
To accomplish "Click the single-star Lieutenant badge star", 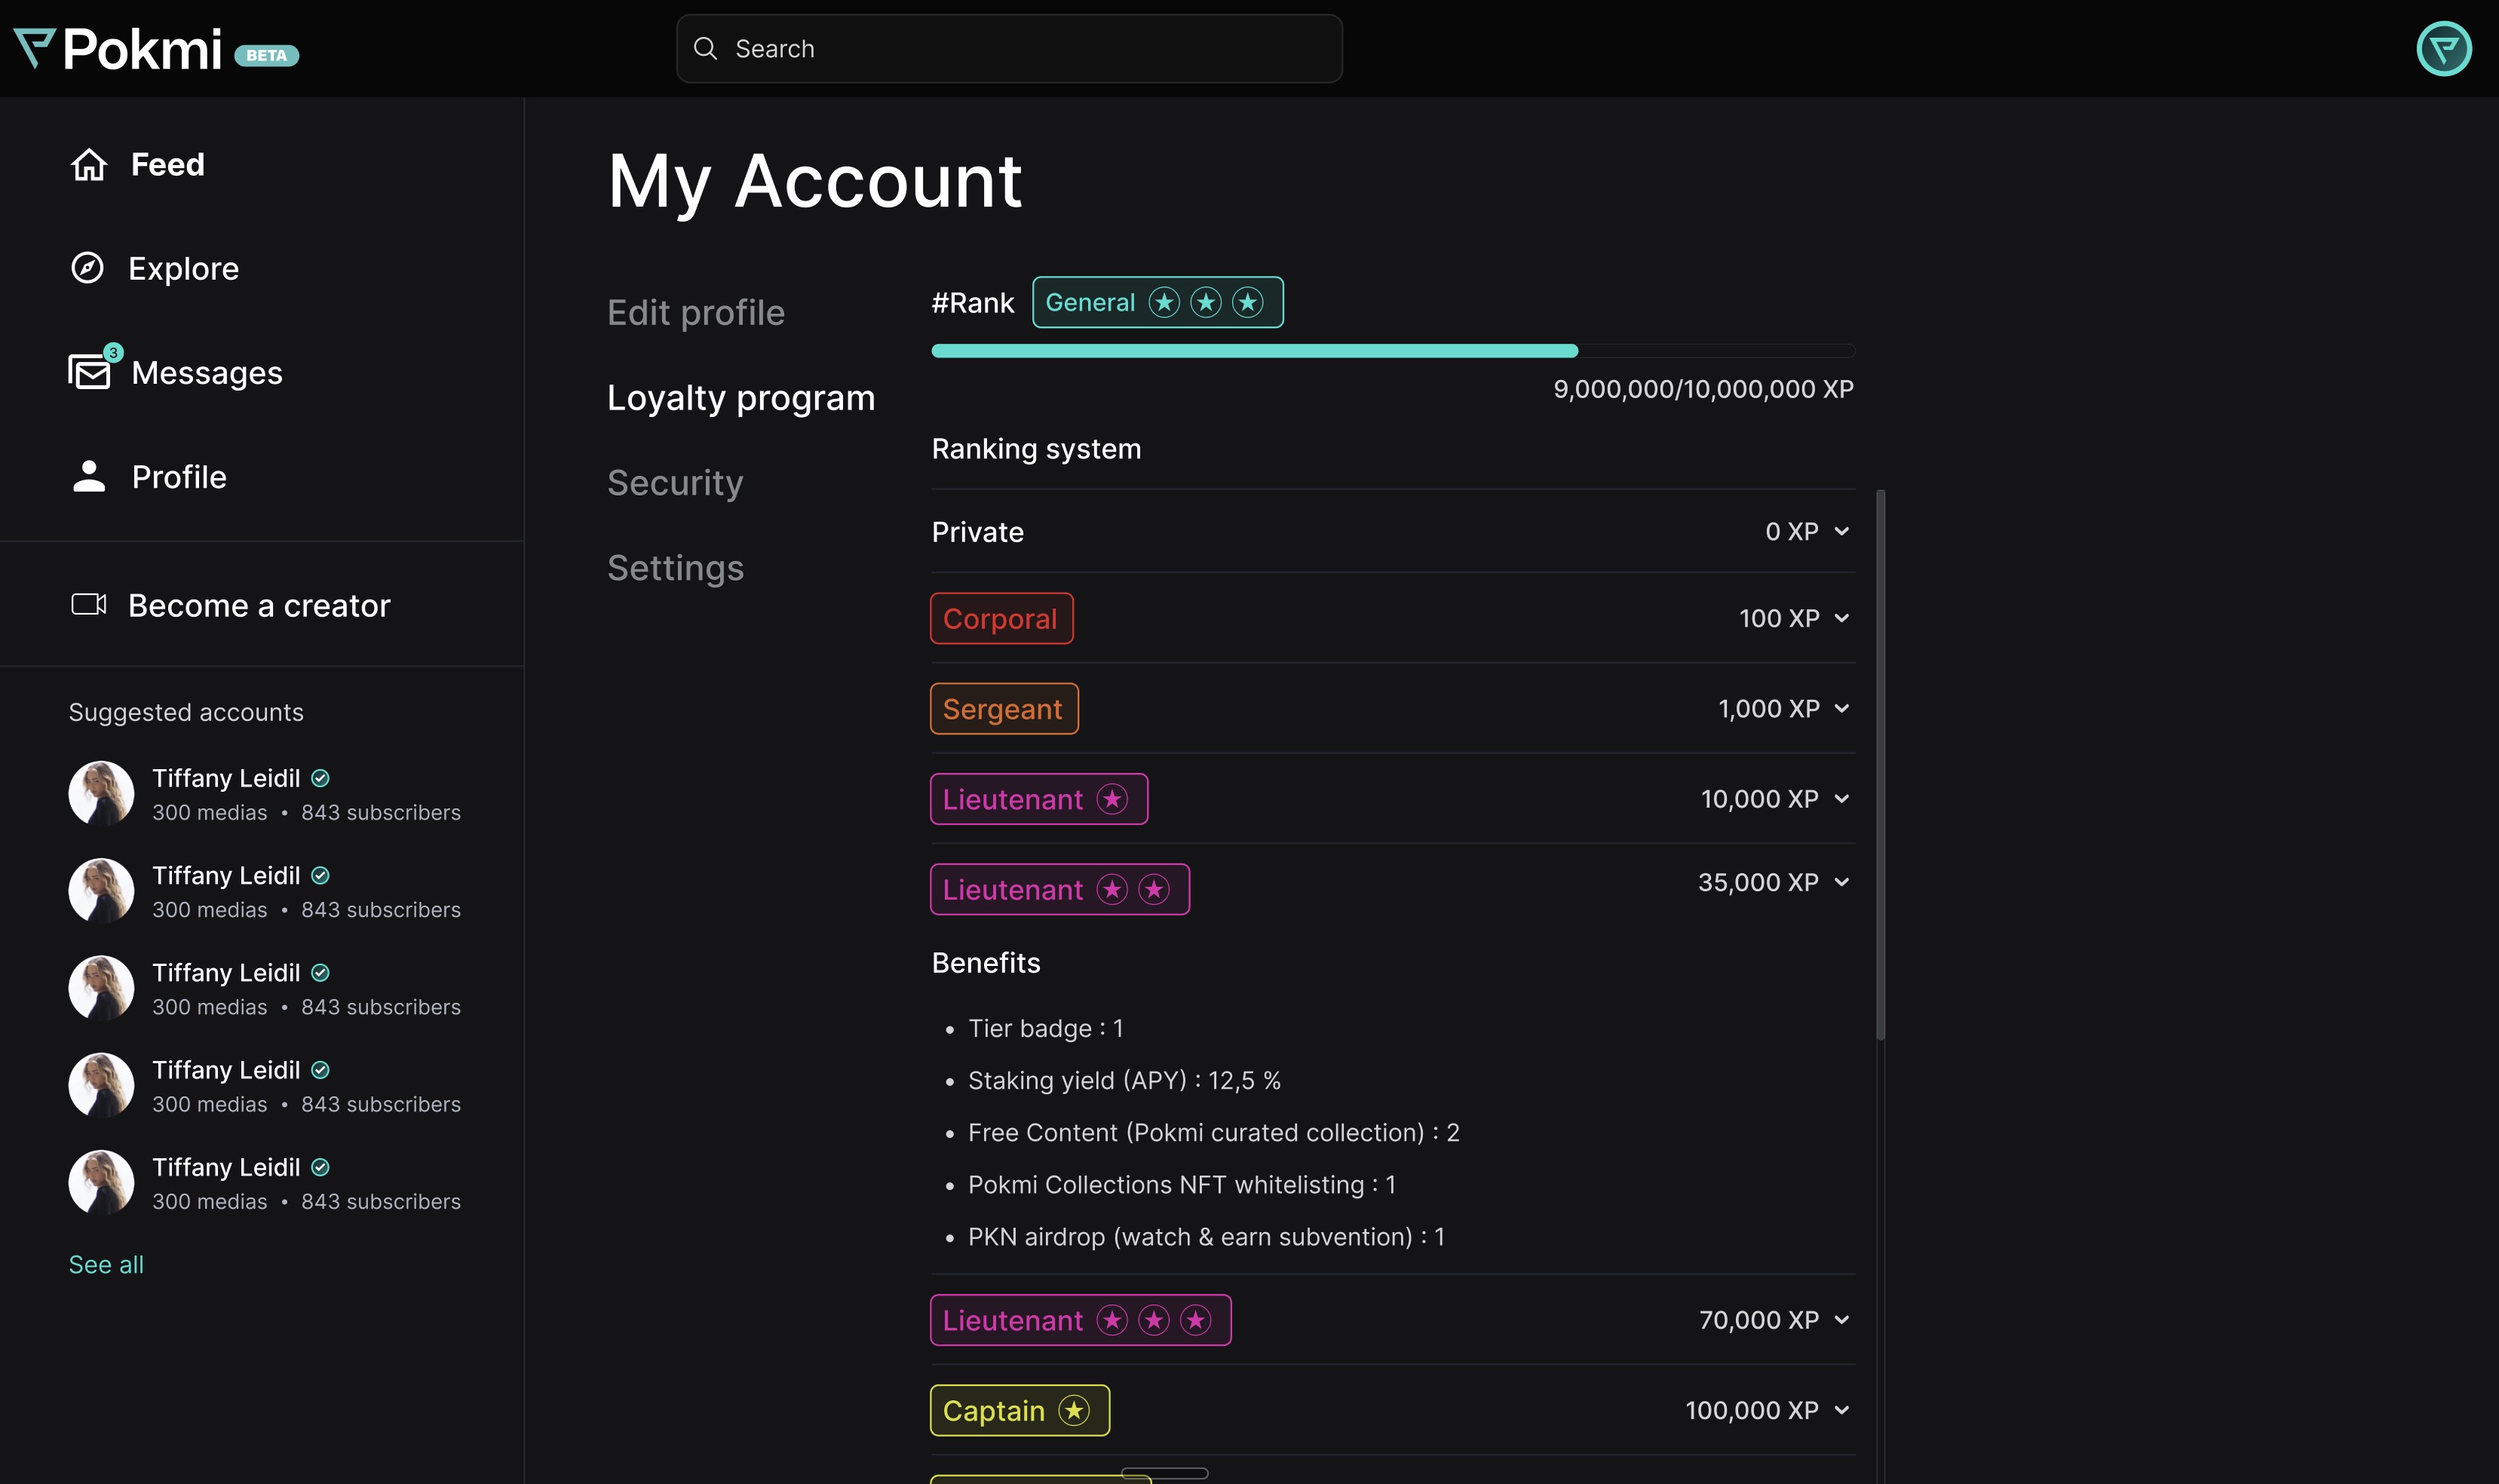I will pos(1112,799).
